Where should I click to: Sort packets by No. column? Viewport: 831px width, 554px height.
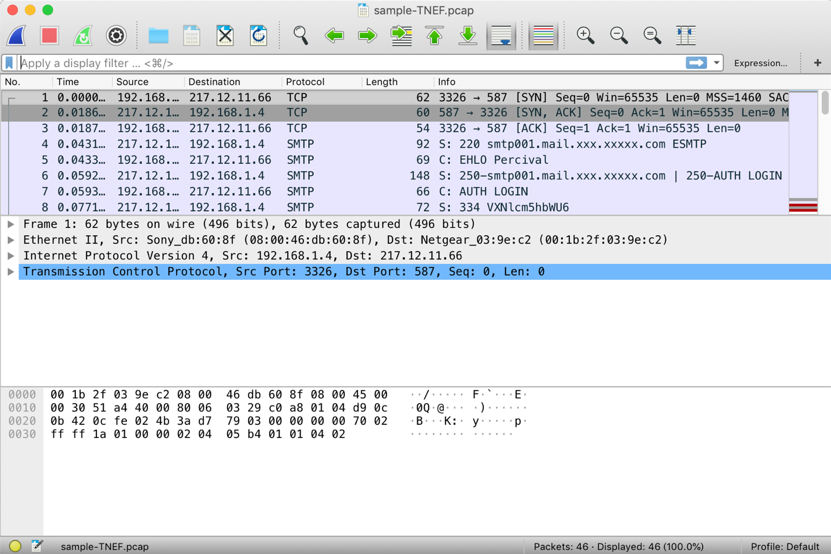(x=26, y=82)
